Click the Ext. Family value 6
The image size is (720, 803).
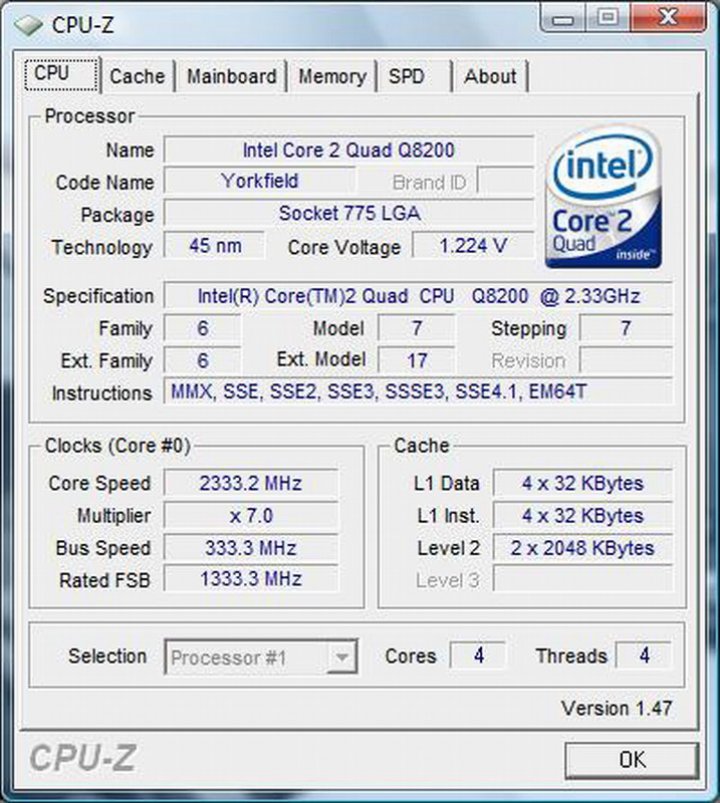click(x=202, y=361)
